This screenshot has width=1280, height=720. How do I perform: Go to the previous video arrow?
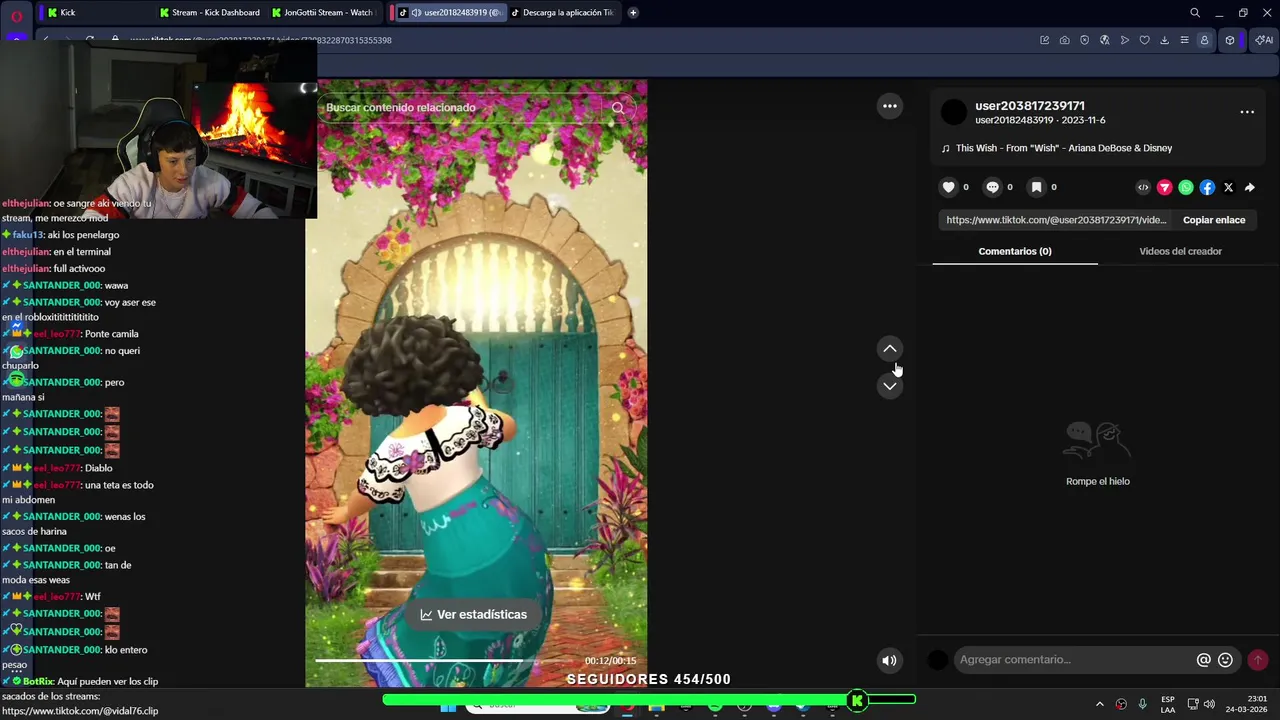(889, 349)
